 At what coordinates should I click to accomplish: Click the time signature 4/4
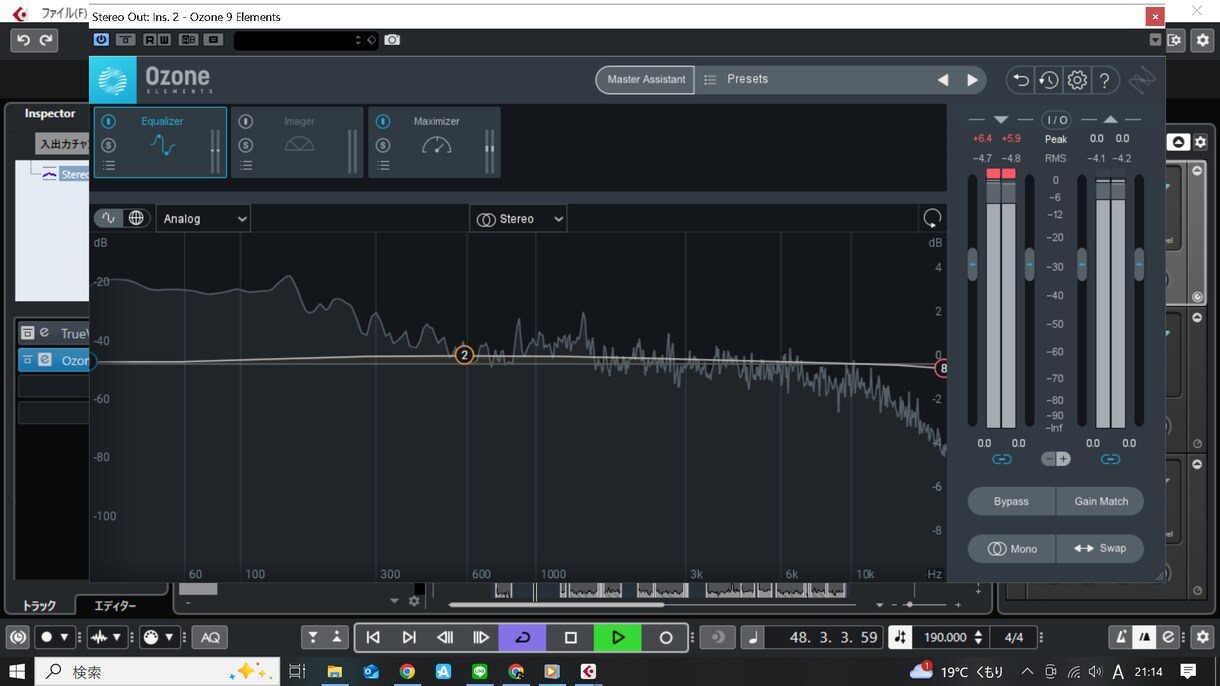click(1014, 637)
